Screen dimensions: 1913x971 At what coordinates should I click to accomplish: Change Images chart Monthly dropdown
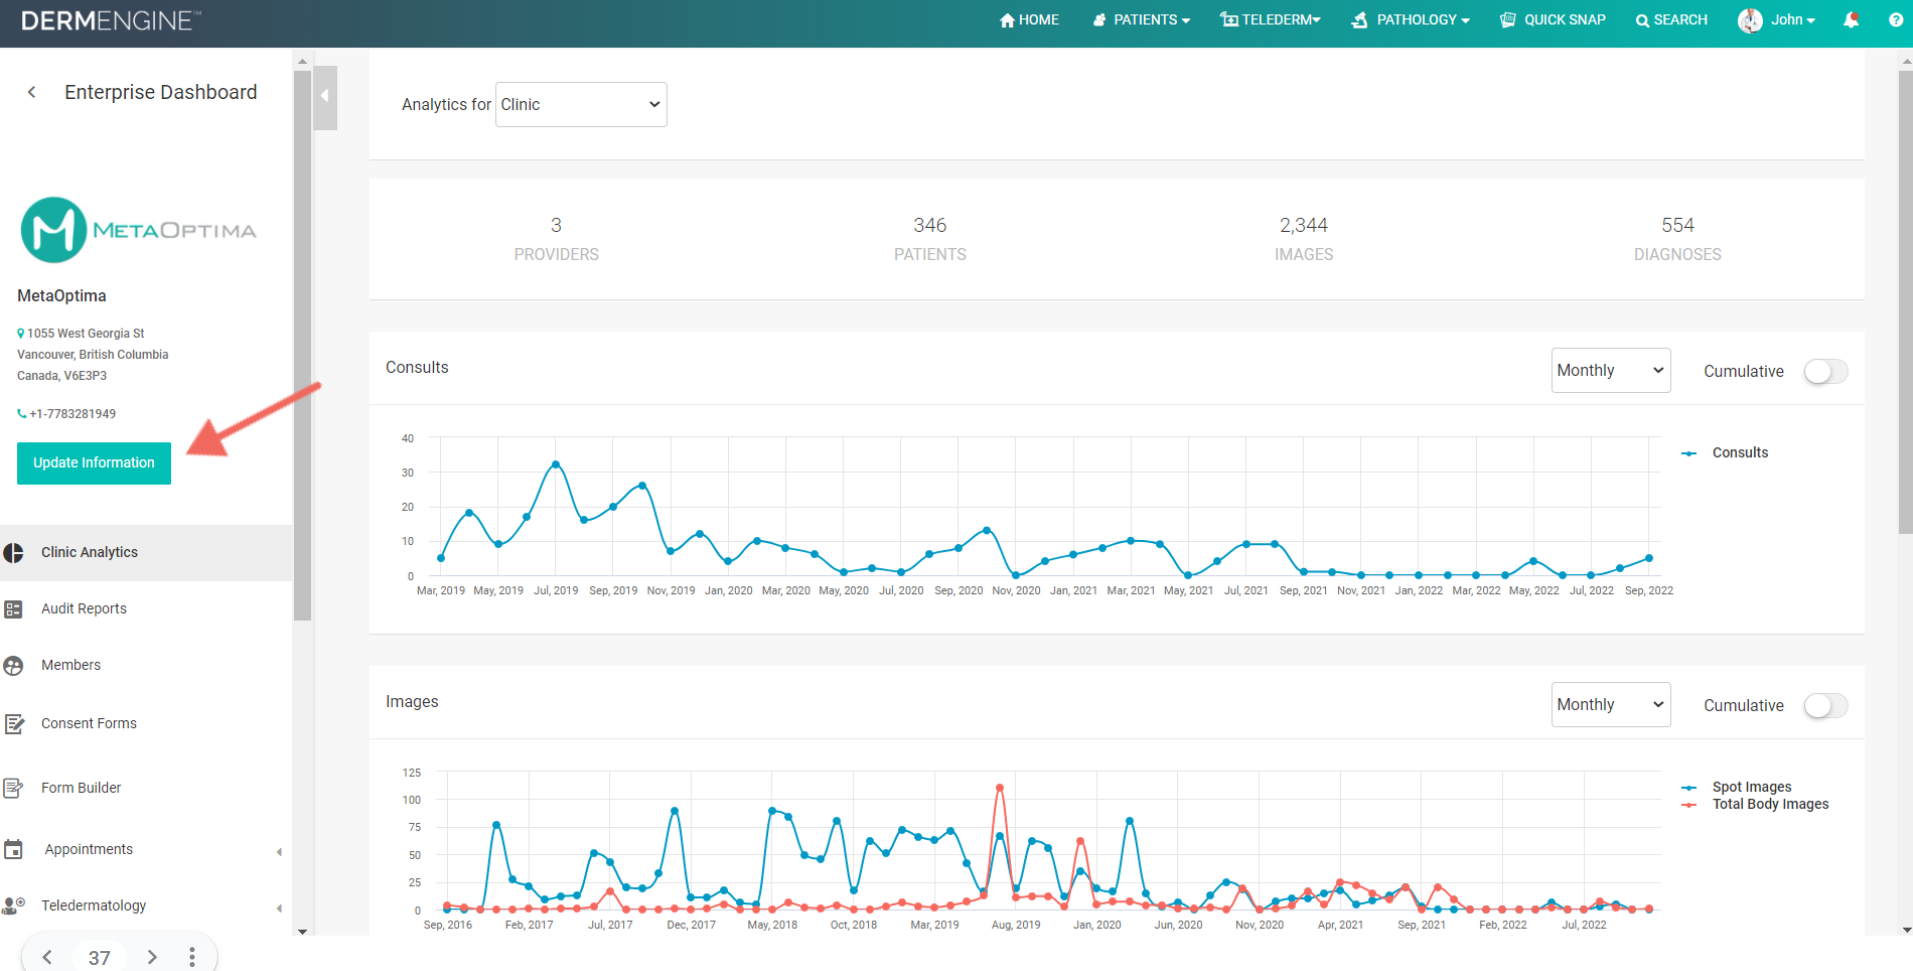pyautogui.click(x=1610, y=705)
